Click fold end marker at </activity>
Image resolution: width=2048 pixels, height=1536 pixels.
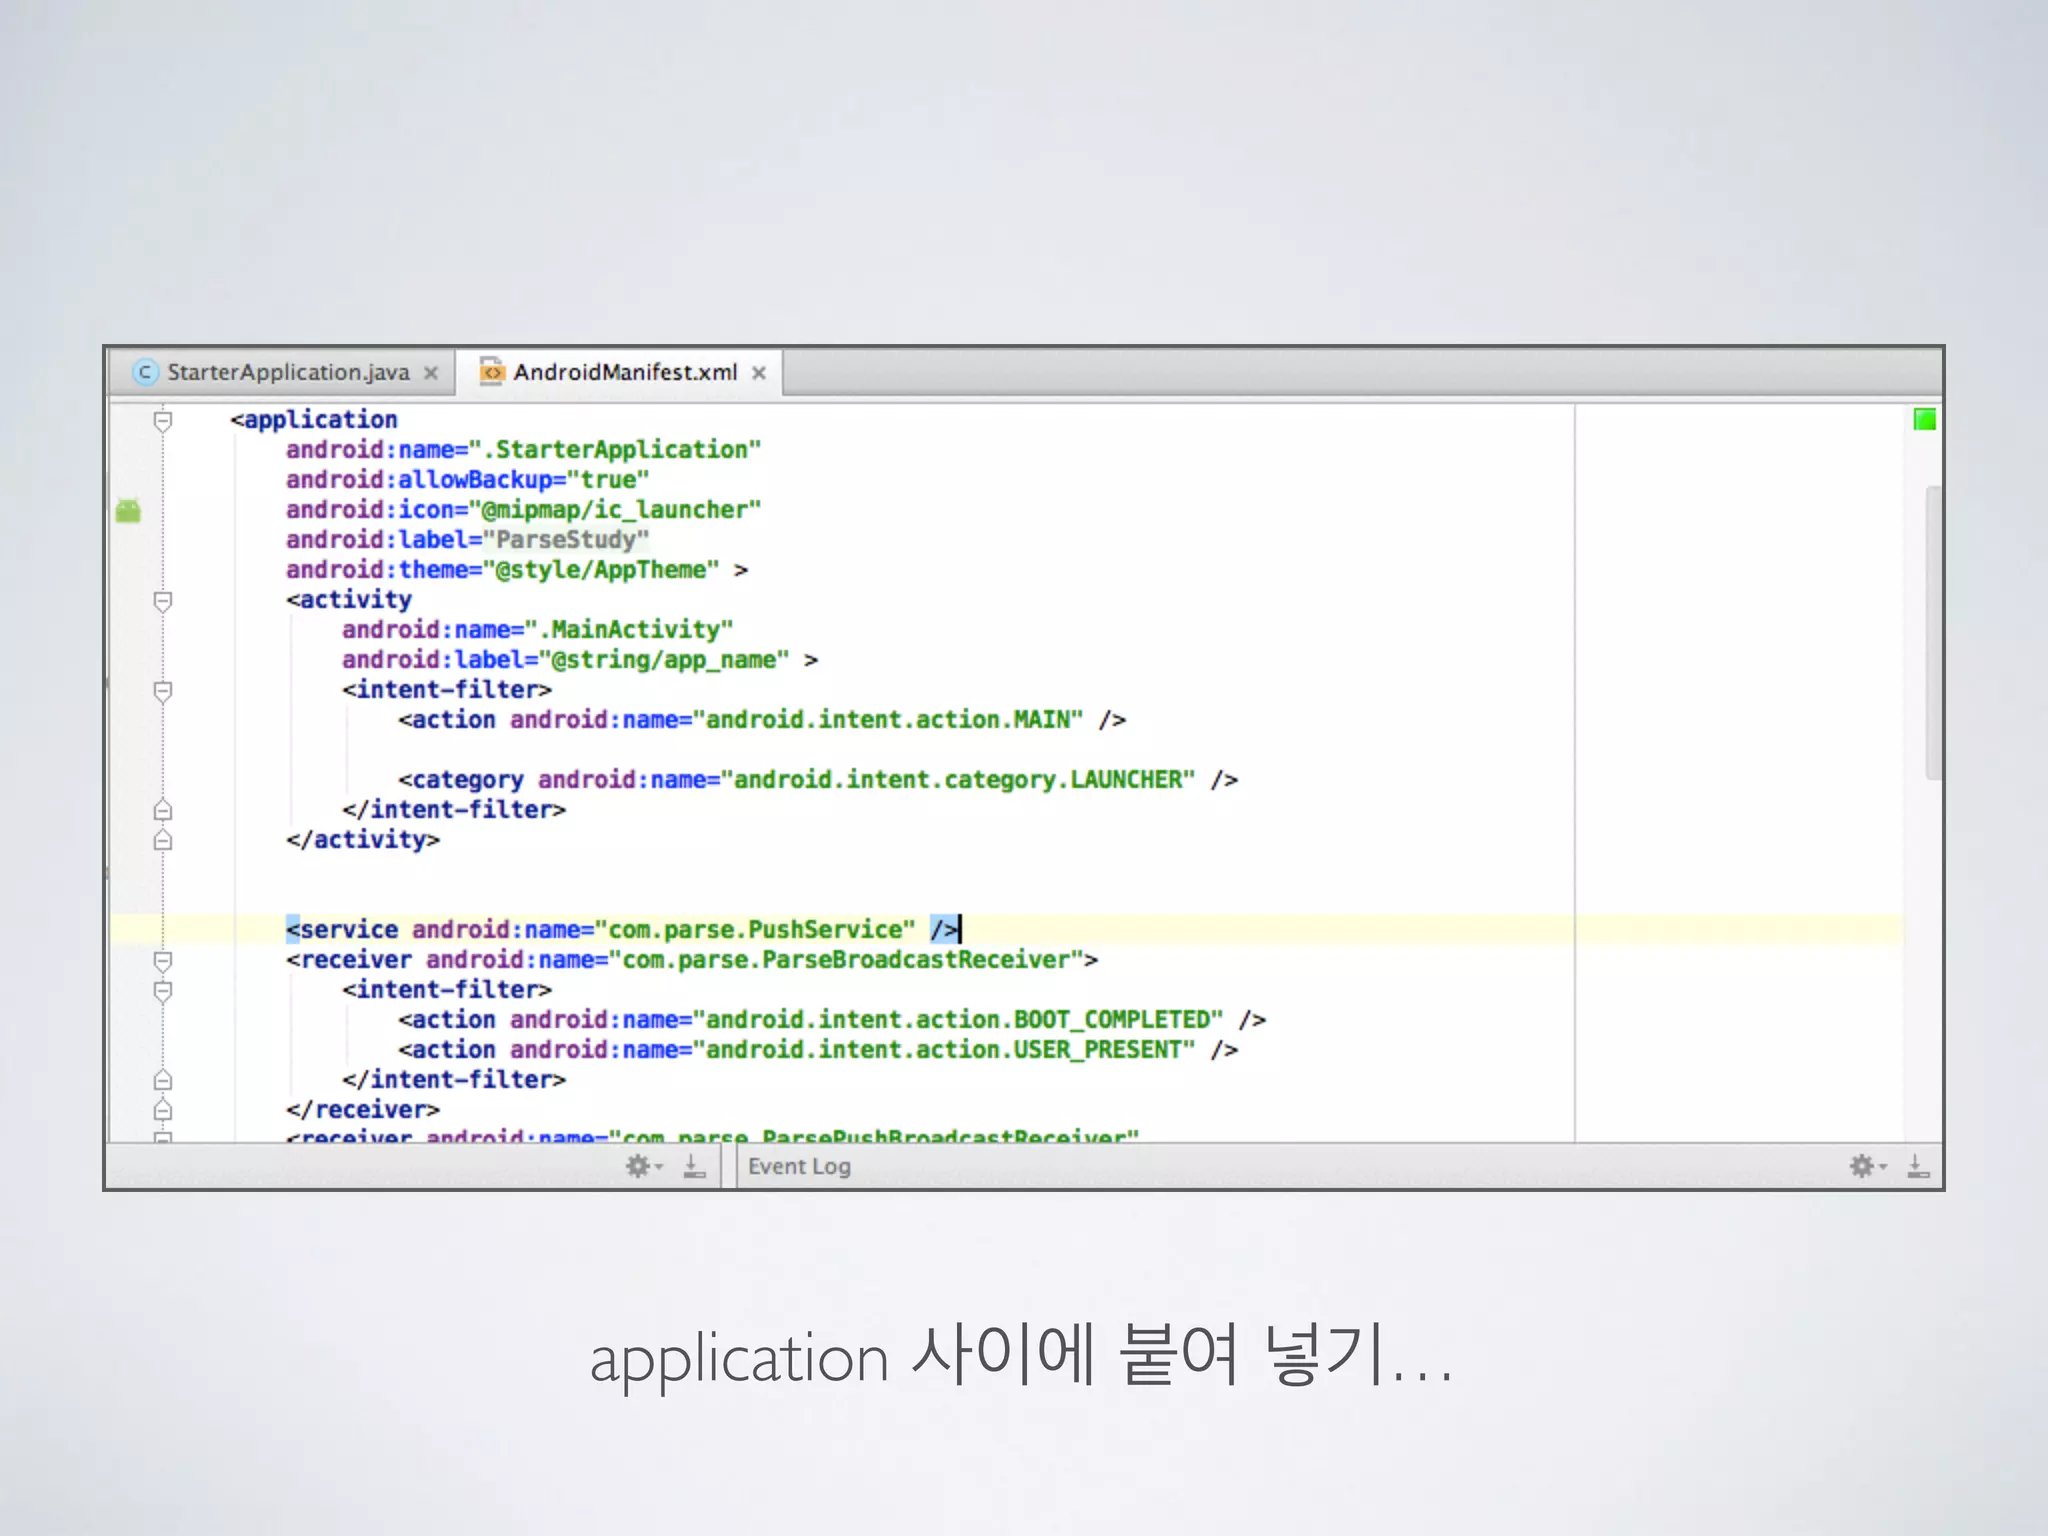(x=163, y=840)
